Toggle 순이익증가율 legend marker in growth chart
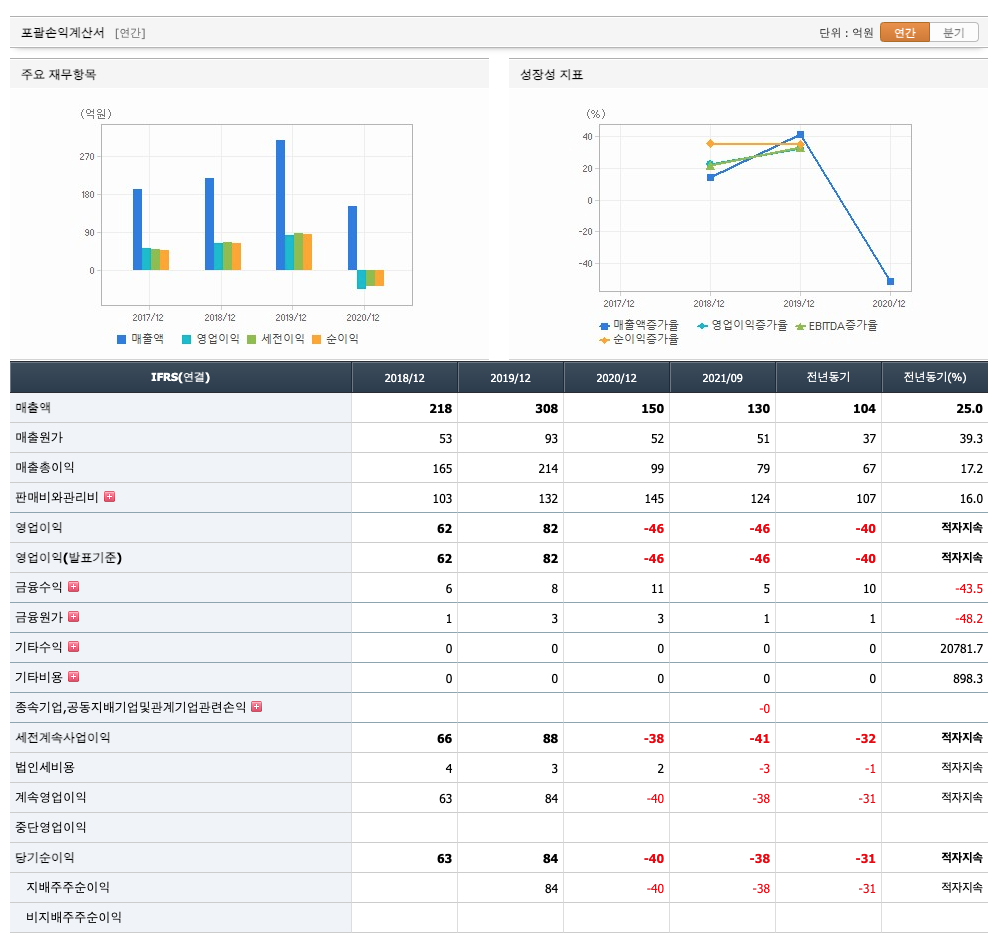This screenshot has height=948, width=999. tap(605, 340)
